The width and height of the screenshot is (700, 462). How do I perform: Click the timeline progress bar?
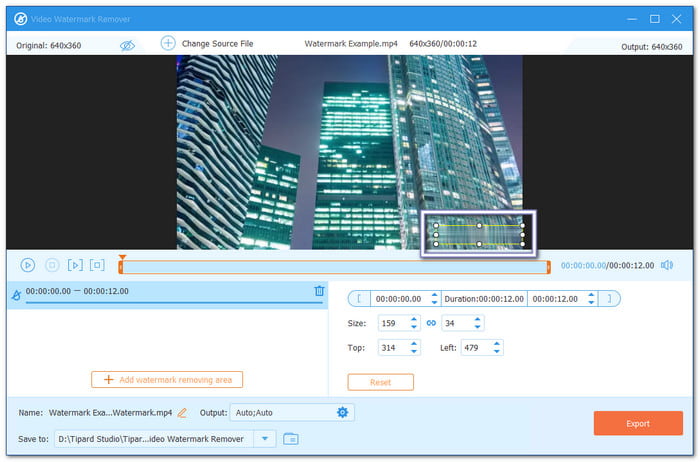click(334, 267)
